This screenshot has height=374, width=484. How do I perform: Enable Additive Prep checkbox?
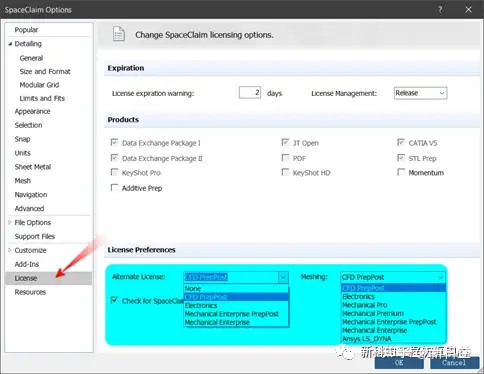point(114,188)
